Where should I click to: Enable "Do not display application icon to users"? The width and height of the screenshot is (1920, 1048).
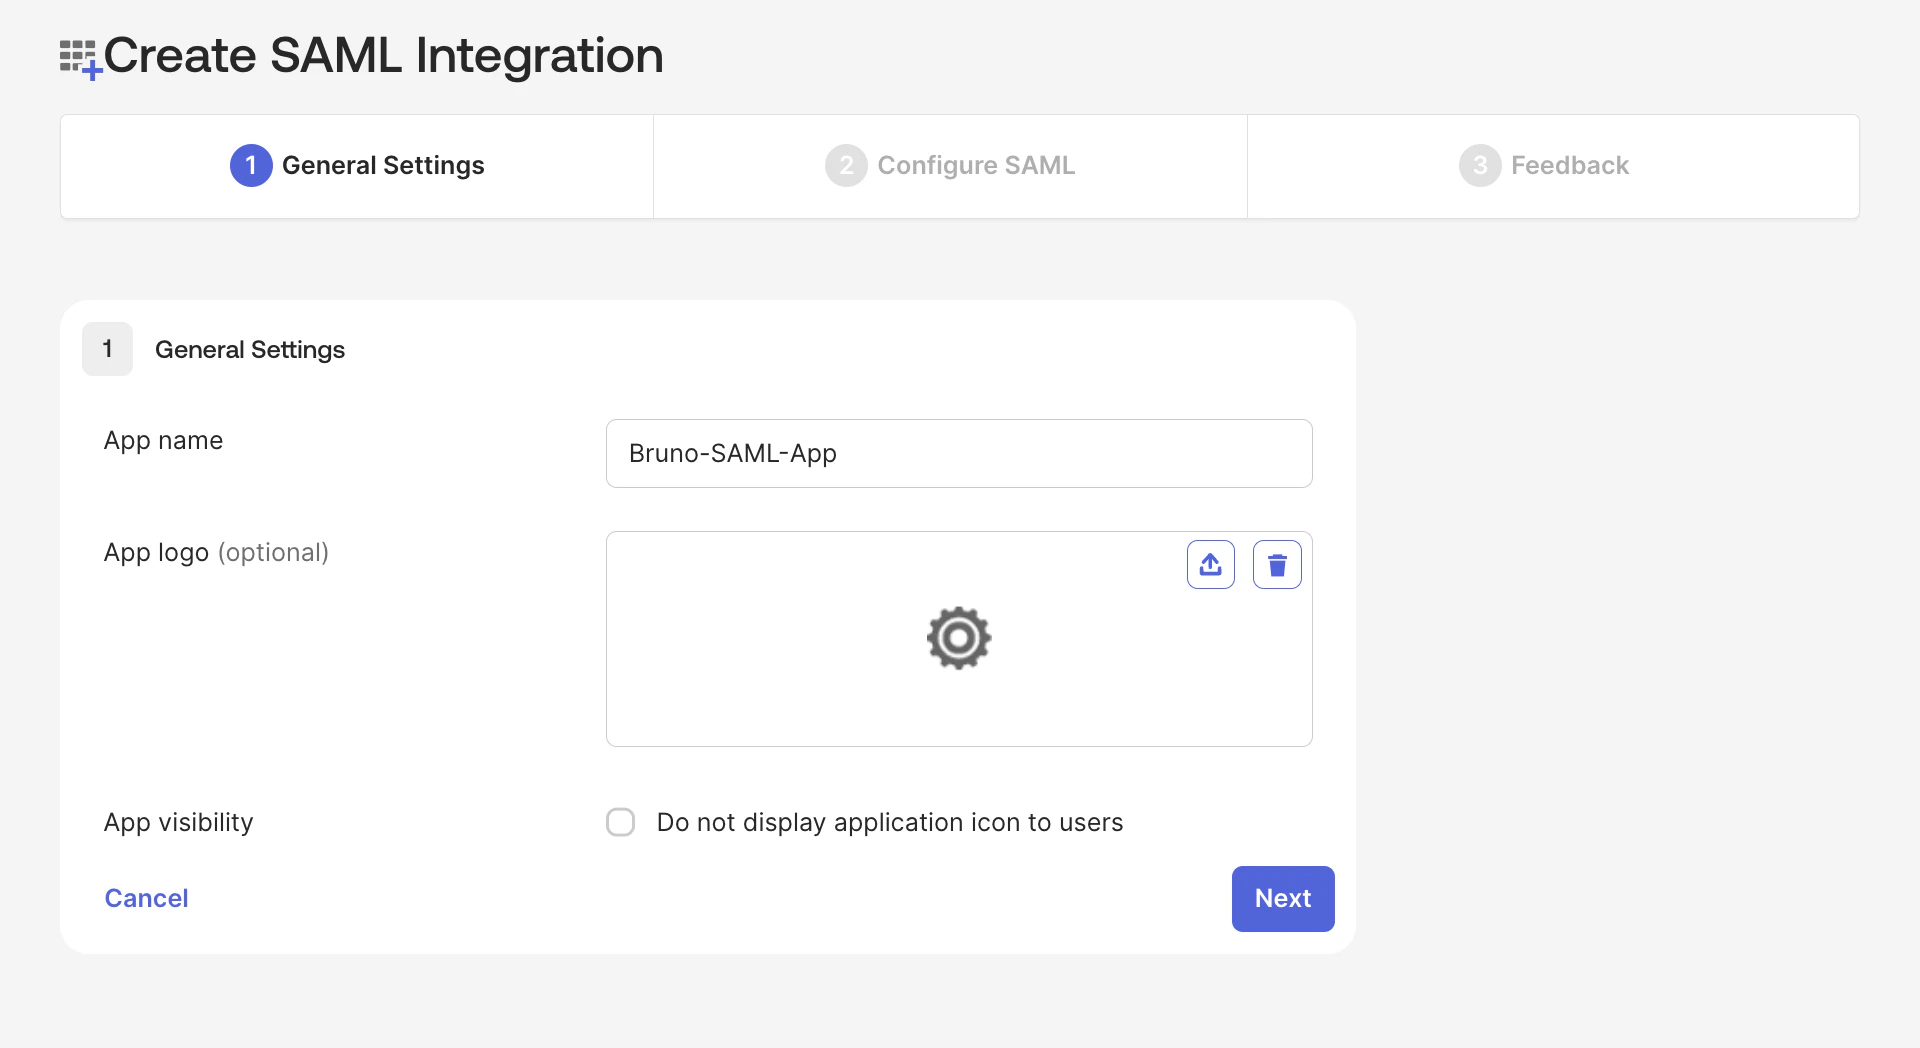[620, 821]
